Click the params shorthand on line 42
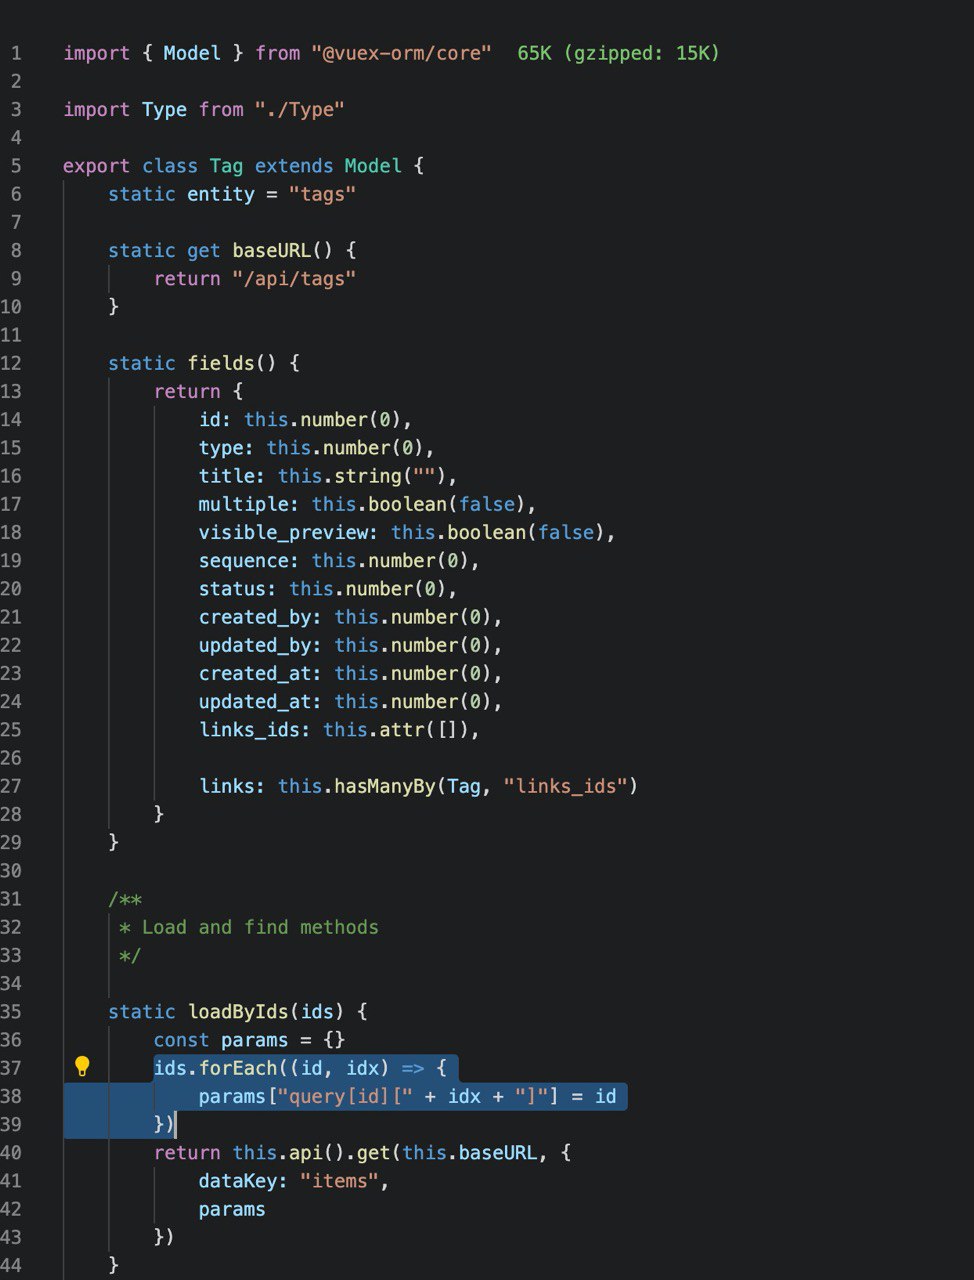Viewport: 974px width, 1280px height. tap(232, 1209)
